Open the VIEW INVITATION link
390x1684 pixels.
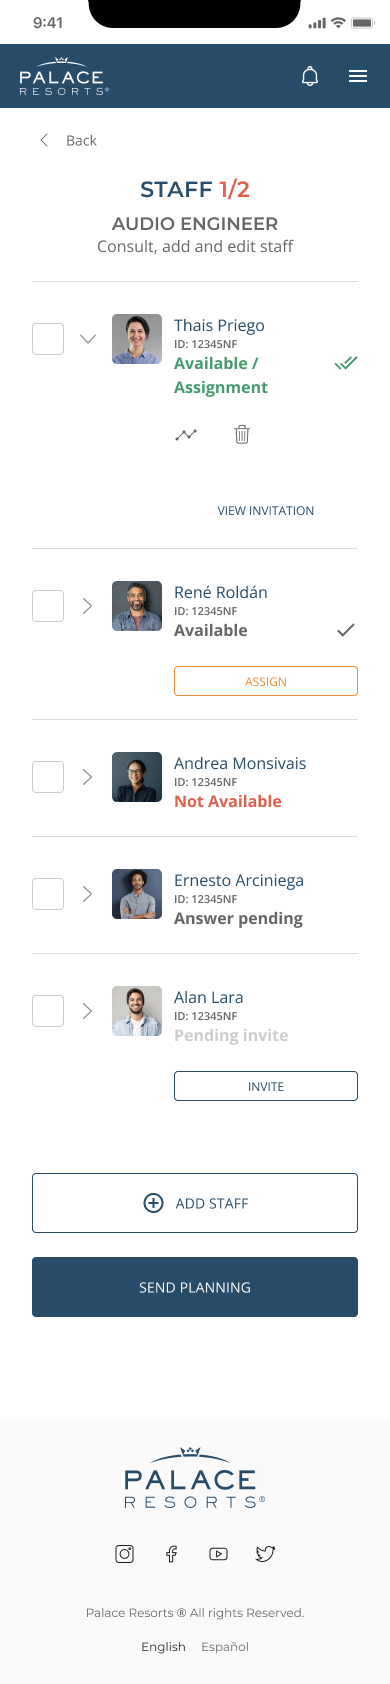pos(266,510)
